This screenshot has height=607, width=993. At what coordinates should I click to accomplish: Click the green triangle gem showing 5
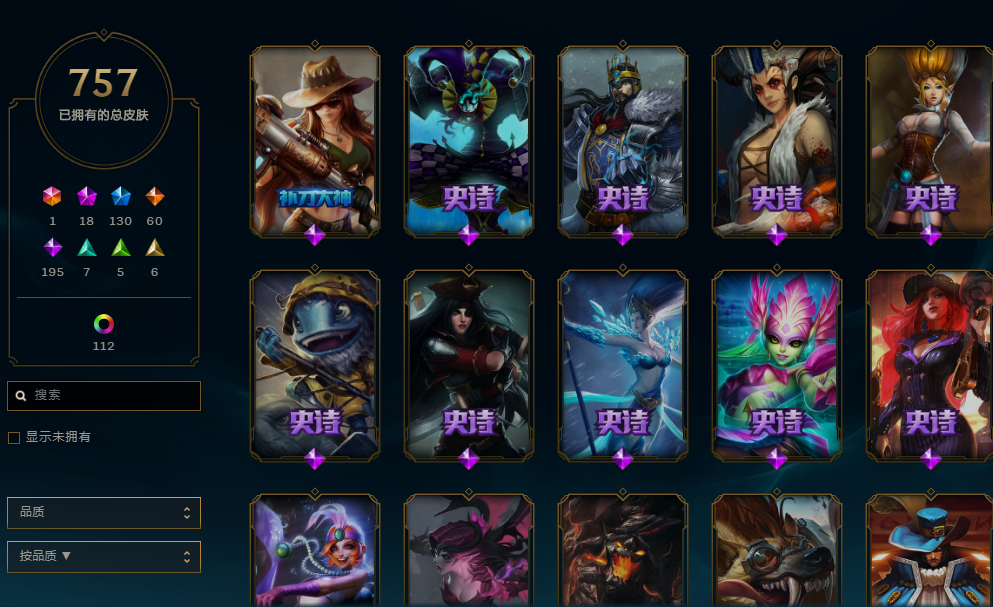120,247
